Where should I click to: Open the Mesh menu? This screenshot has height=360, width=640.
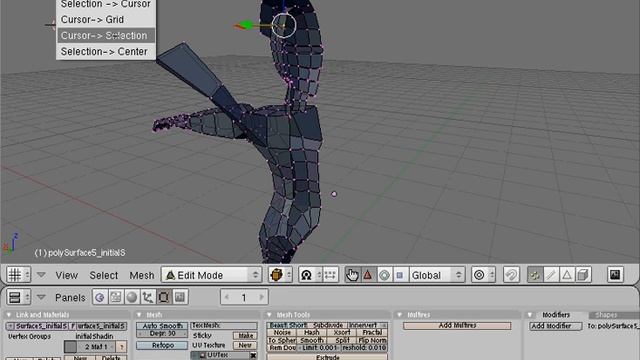coord(142,276)
